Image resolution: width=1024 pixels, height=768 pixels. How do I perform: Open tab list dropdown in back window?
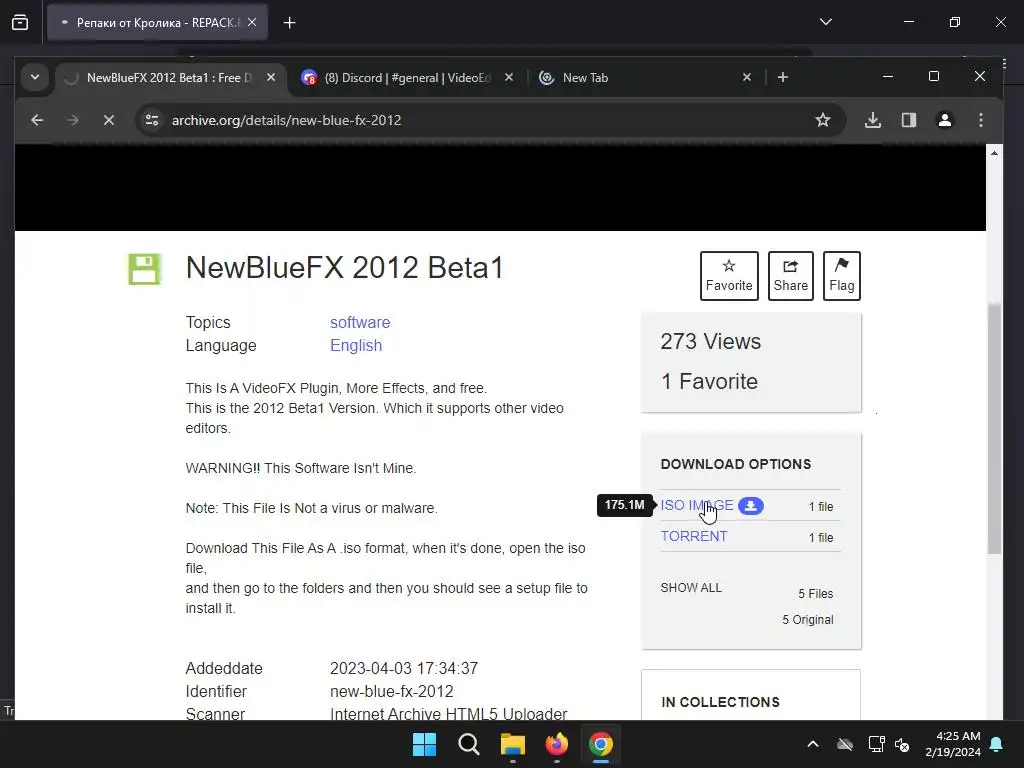825,22
